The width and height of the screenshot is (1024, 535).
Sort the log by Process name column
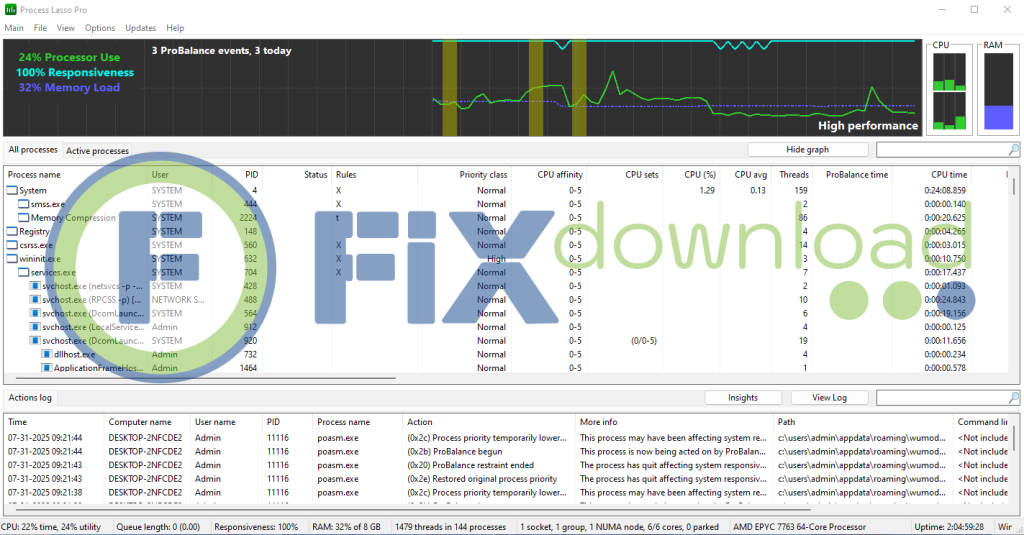(x=343, y=422)
